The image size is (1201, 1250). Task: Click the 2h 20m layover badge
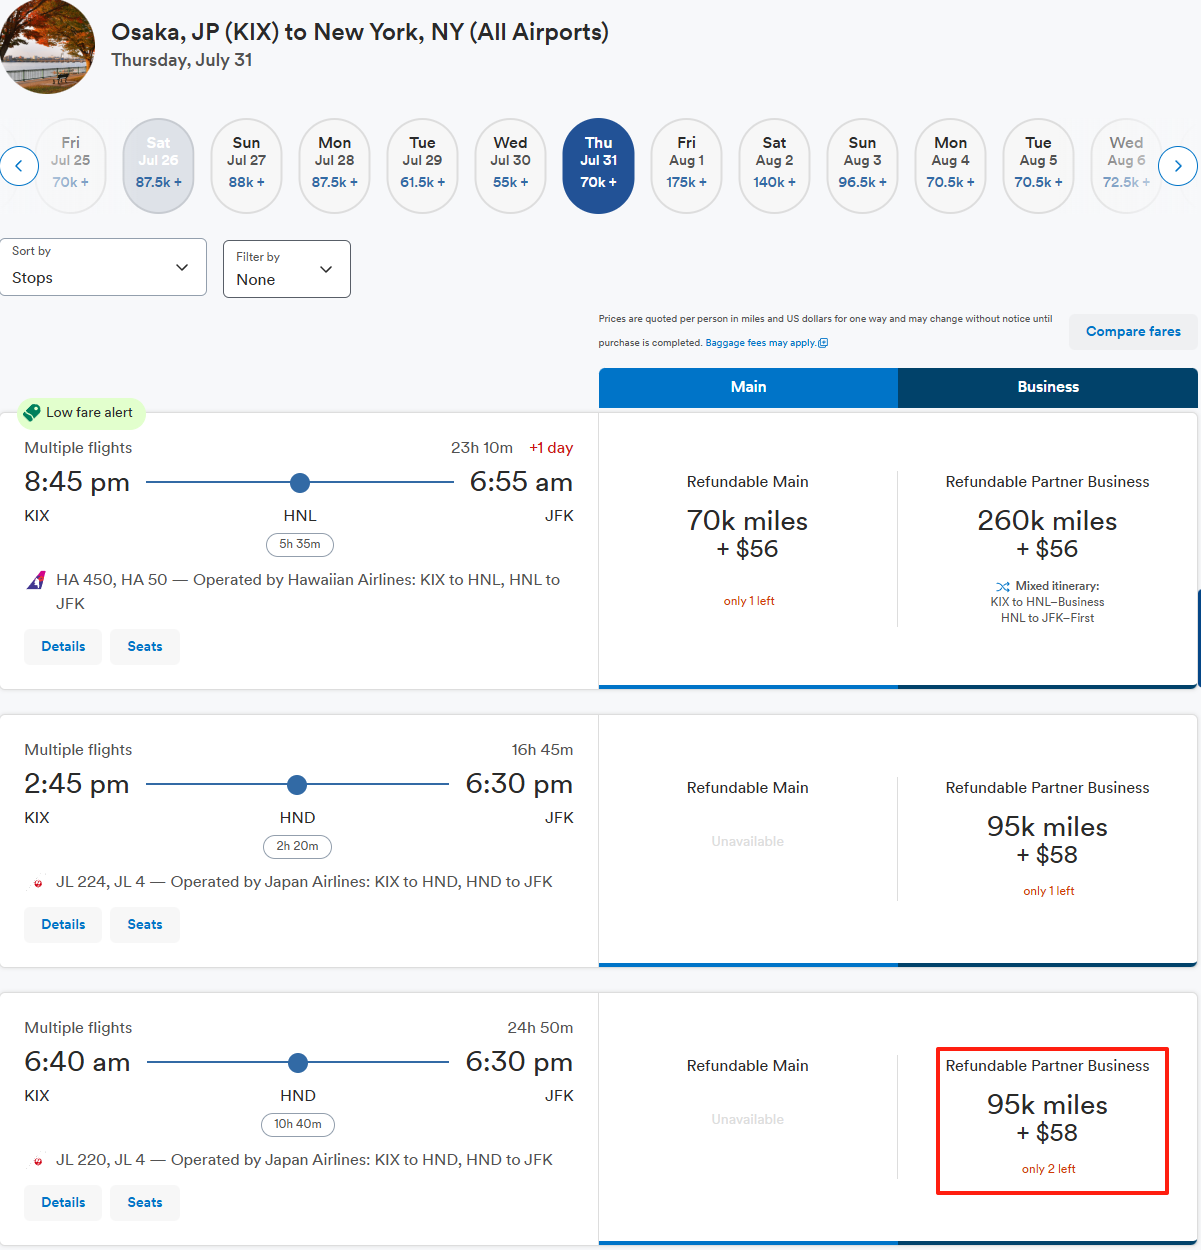tap(297, 847)
